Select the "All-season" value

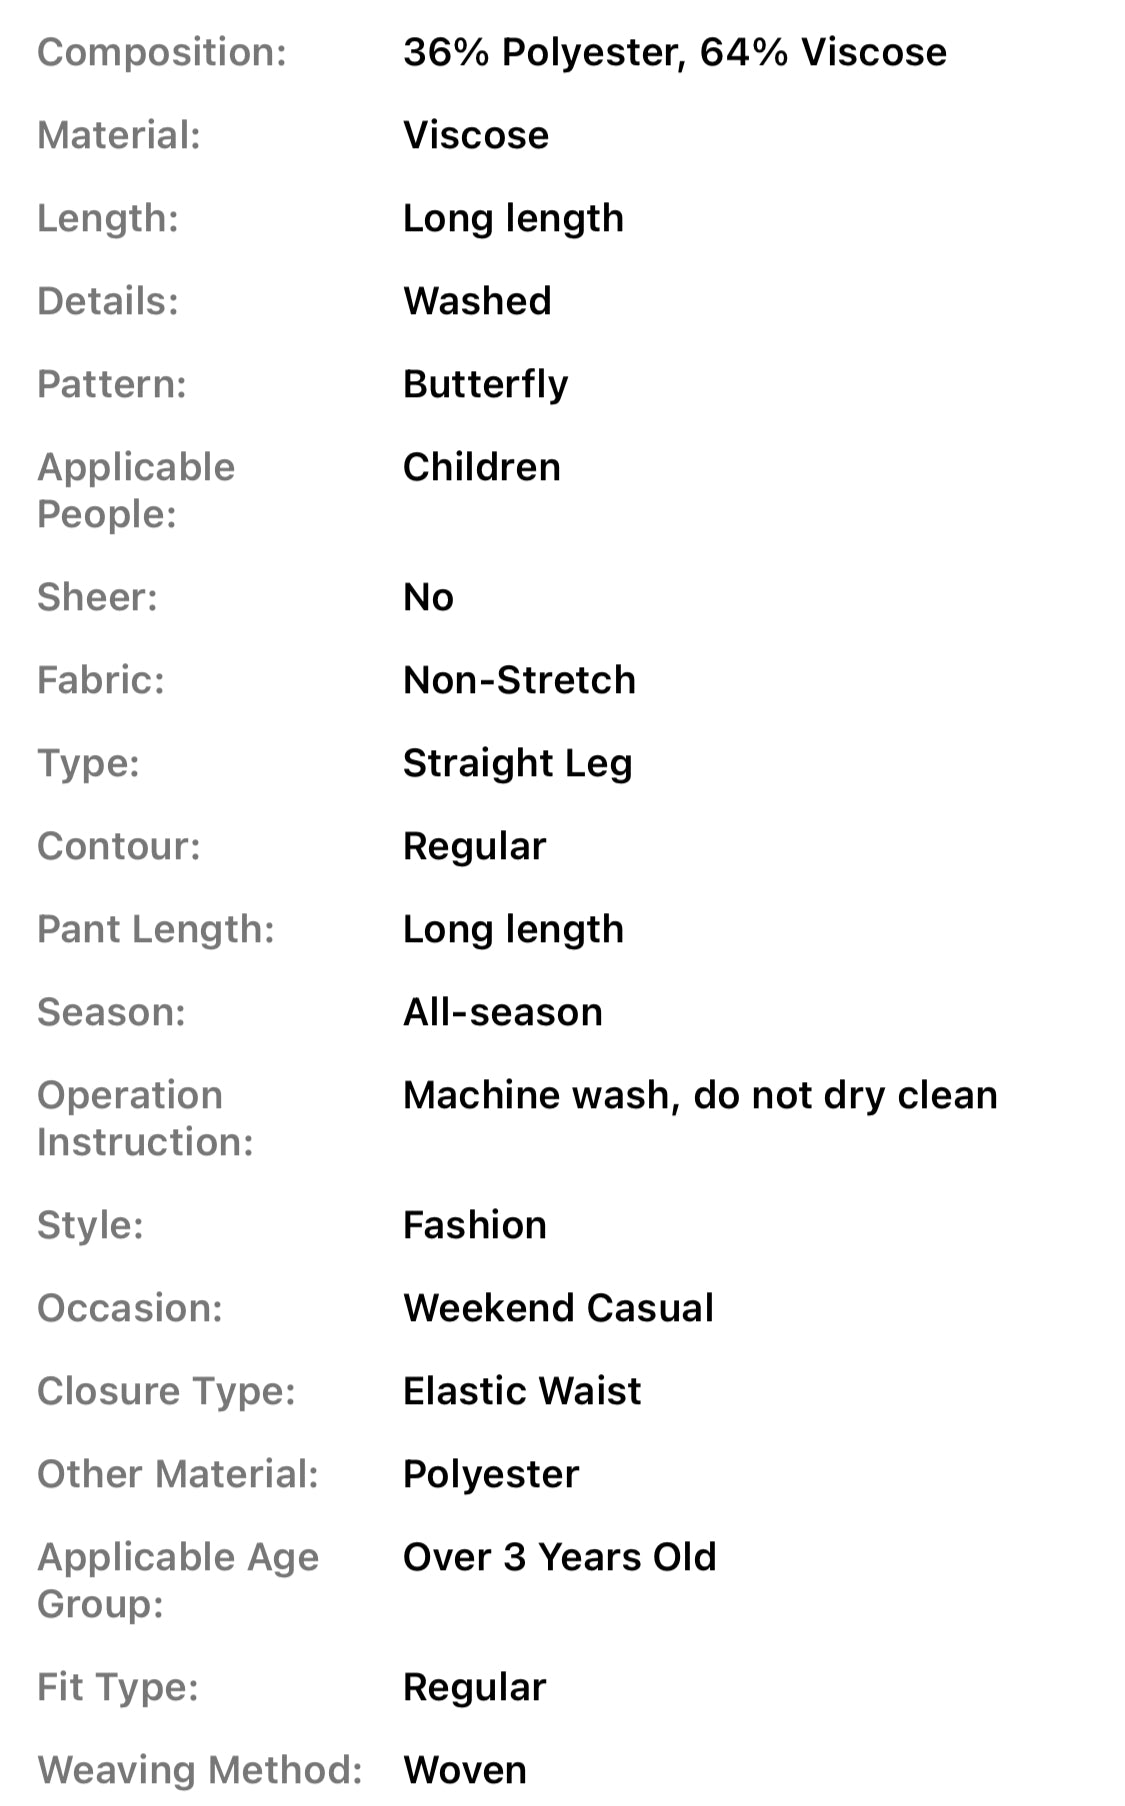pyautogui.click(x=503, y=1013)
